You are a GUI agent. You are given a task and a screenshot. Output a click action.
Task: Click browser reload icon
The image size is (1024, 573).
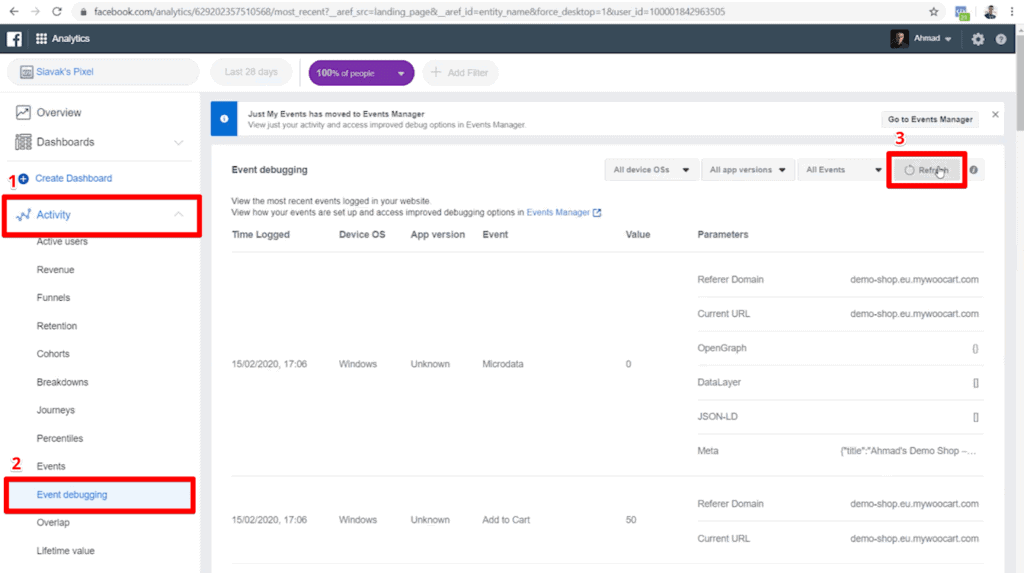pos(56,12)
